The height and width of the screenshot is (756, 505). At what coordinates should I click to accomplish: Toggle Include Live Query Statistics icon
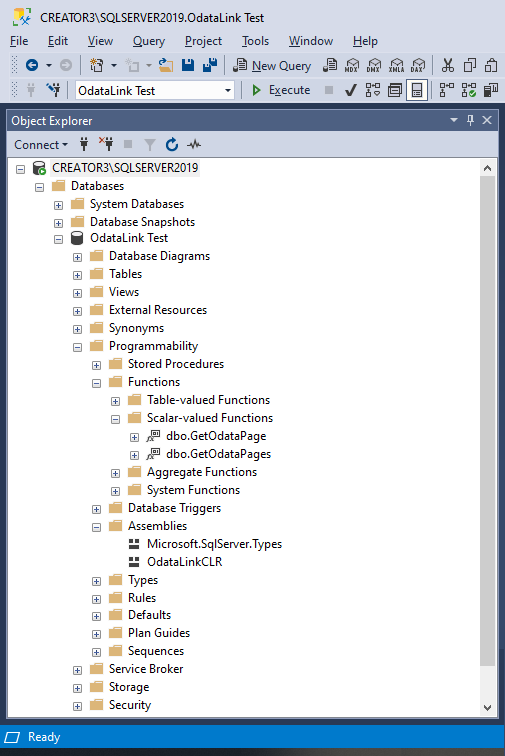click(469, 90)
